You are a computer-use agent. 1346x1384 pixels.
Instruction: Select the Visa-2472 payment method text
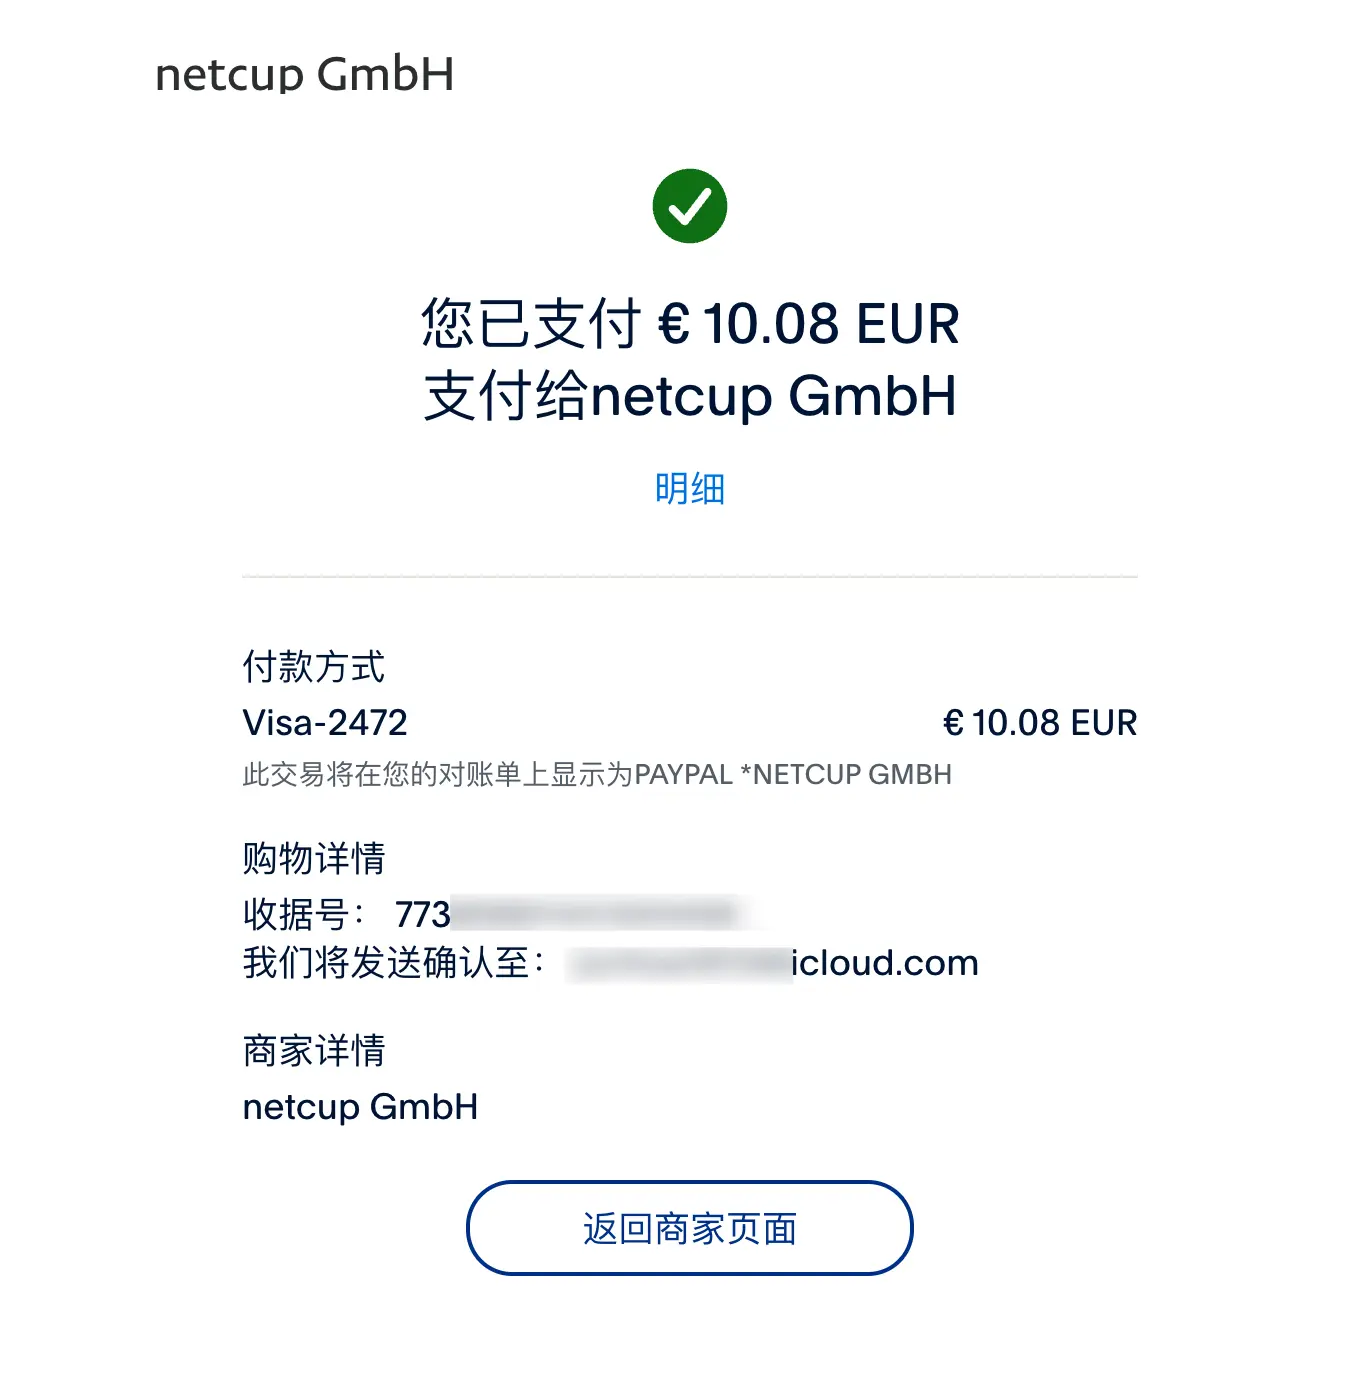[325, 722]
